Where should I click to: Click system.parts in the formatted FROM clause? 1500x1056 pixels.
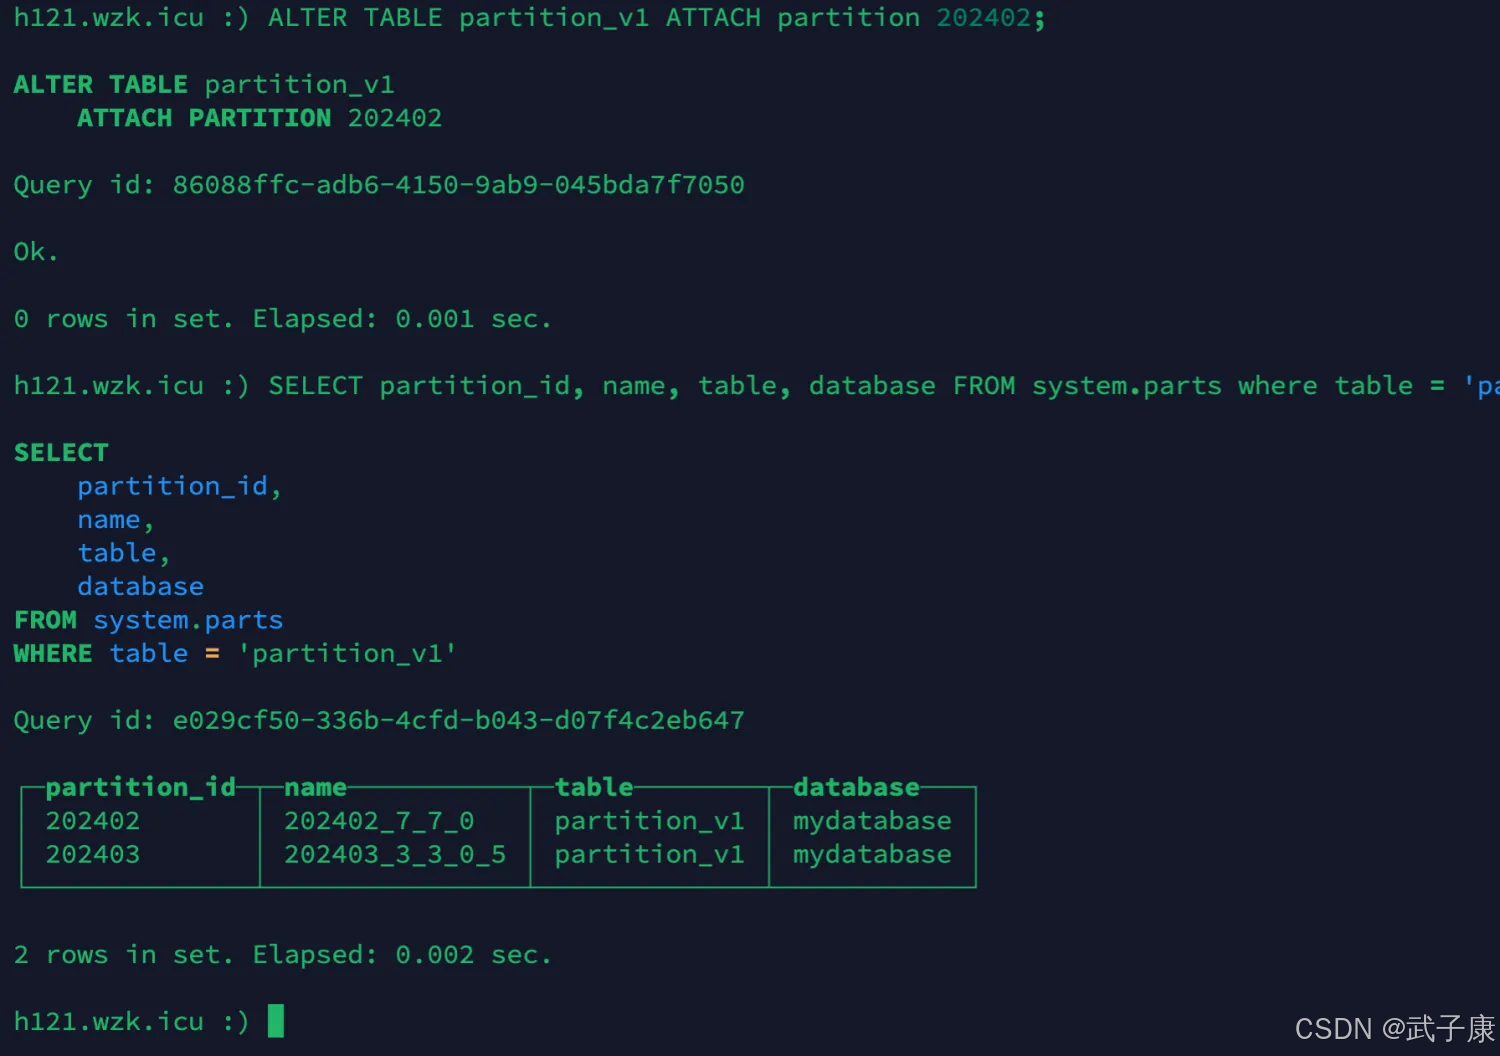(188, 620)
